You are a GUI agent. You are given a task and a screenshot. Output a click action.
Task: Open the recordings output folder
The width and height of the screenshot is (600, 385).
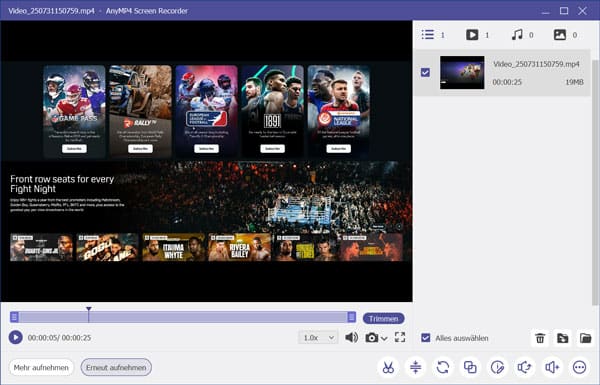pos(585,338)
